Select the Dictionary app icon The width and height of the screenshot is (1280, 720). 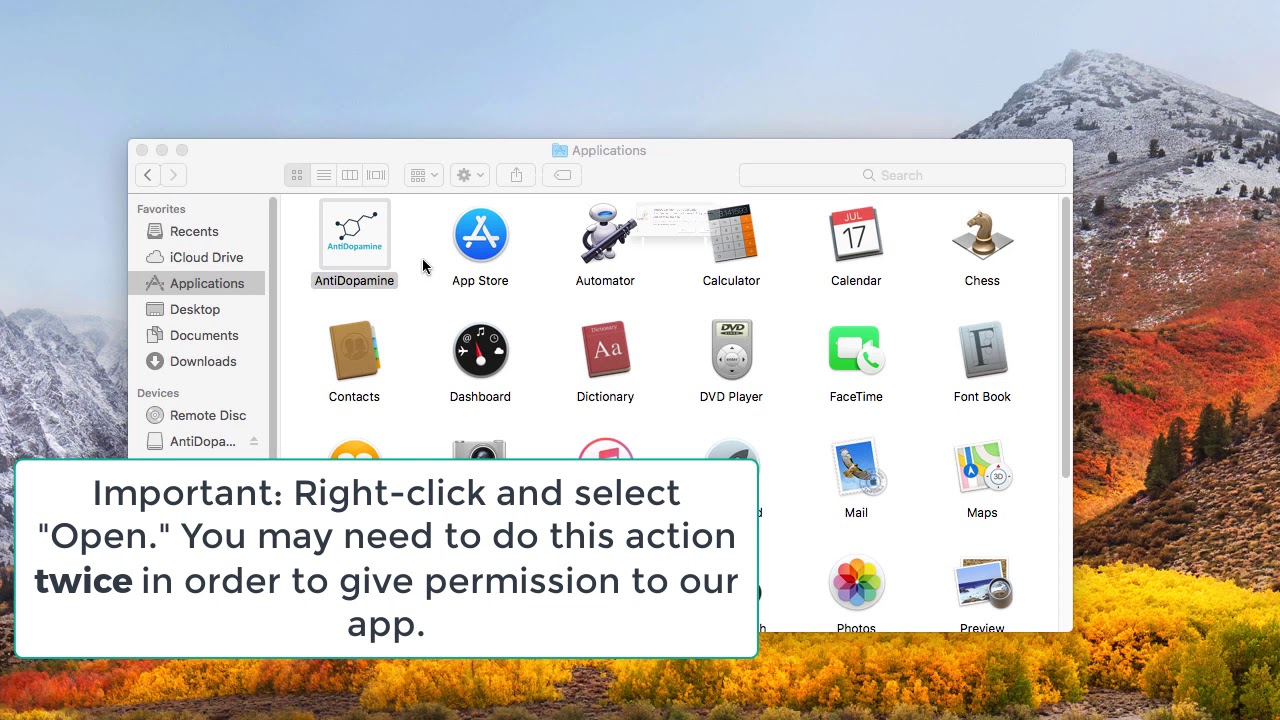point(605,350)
